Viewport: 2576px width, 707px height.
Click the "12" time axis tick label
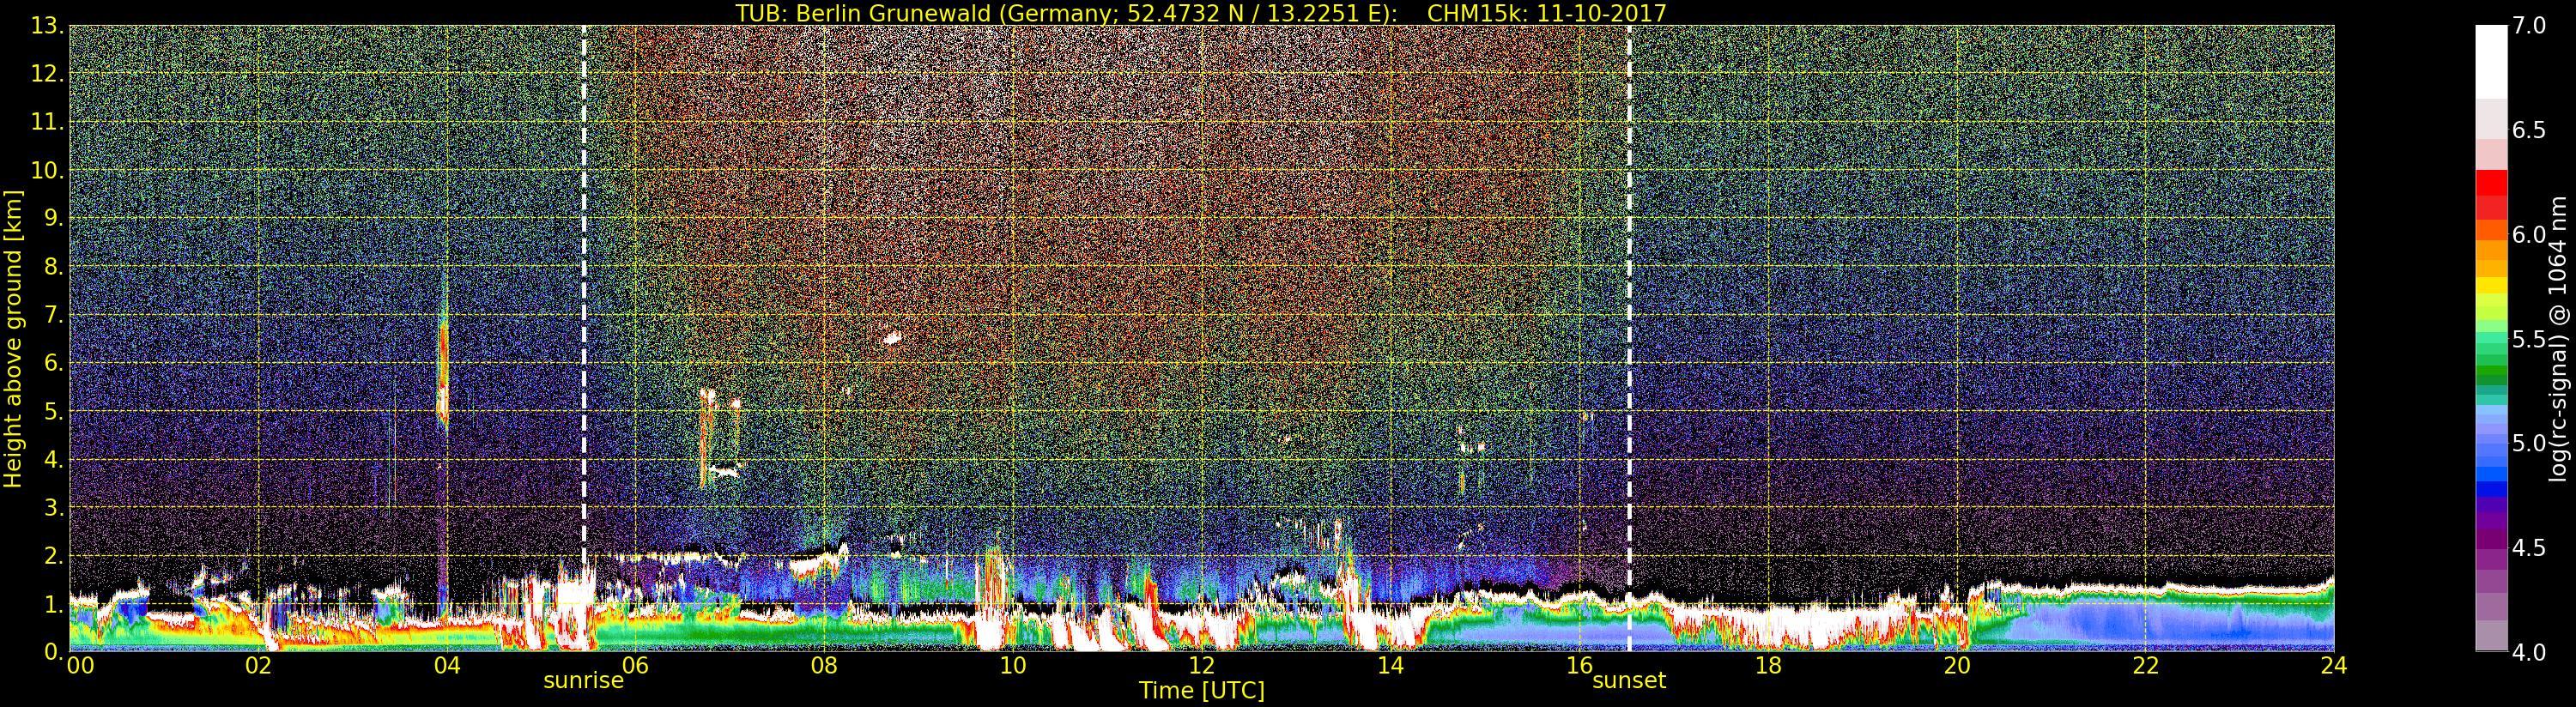pos(1201,665)
